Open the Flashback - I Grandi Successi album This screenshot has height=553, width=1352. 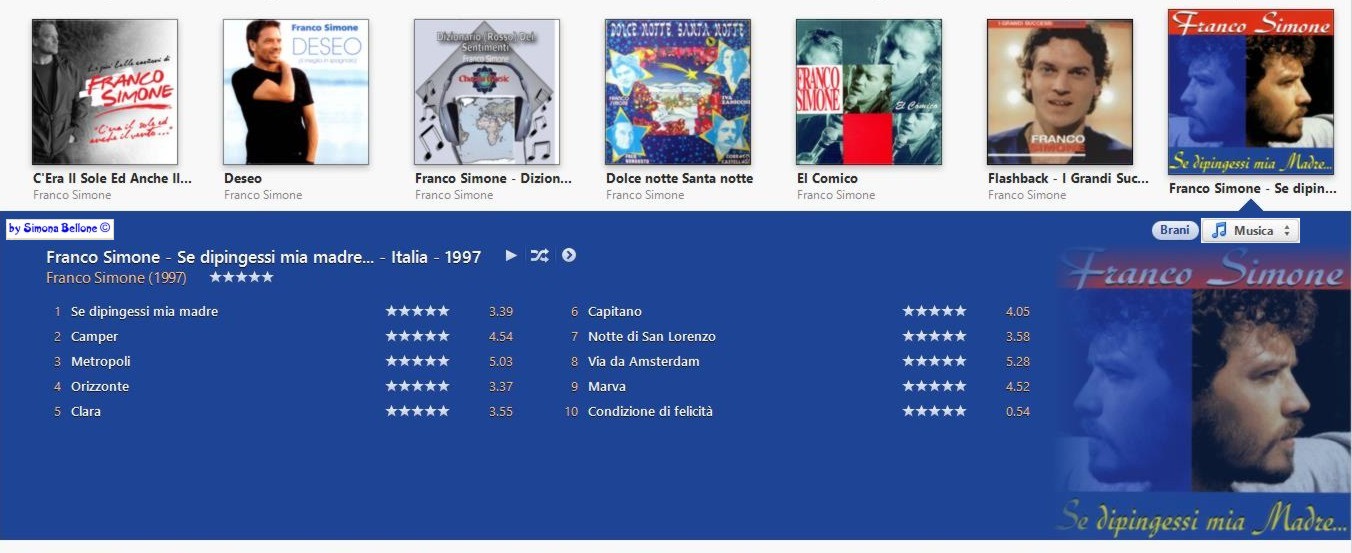pyautogui.click(x=1060, y=92)
